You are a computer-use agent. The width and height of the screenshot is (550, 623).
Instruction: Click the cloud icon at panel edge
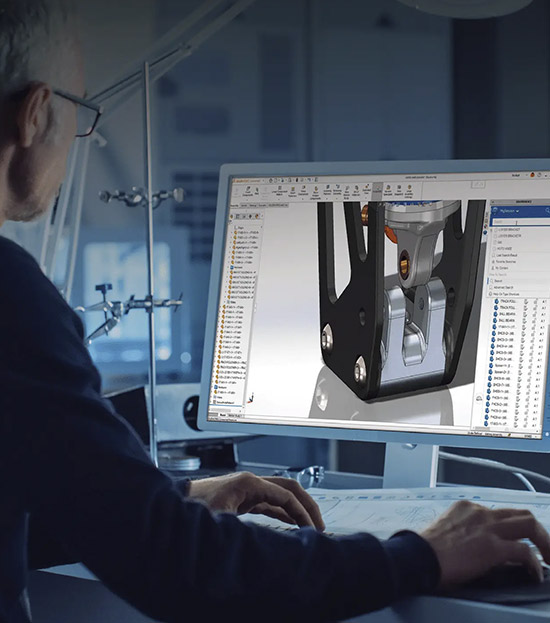coord(479,397)
